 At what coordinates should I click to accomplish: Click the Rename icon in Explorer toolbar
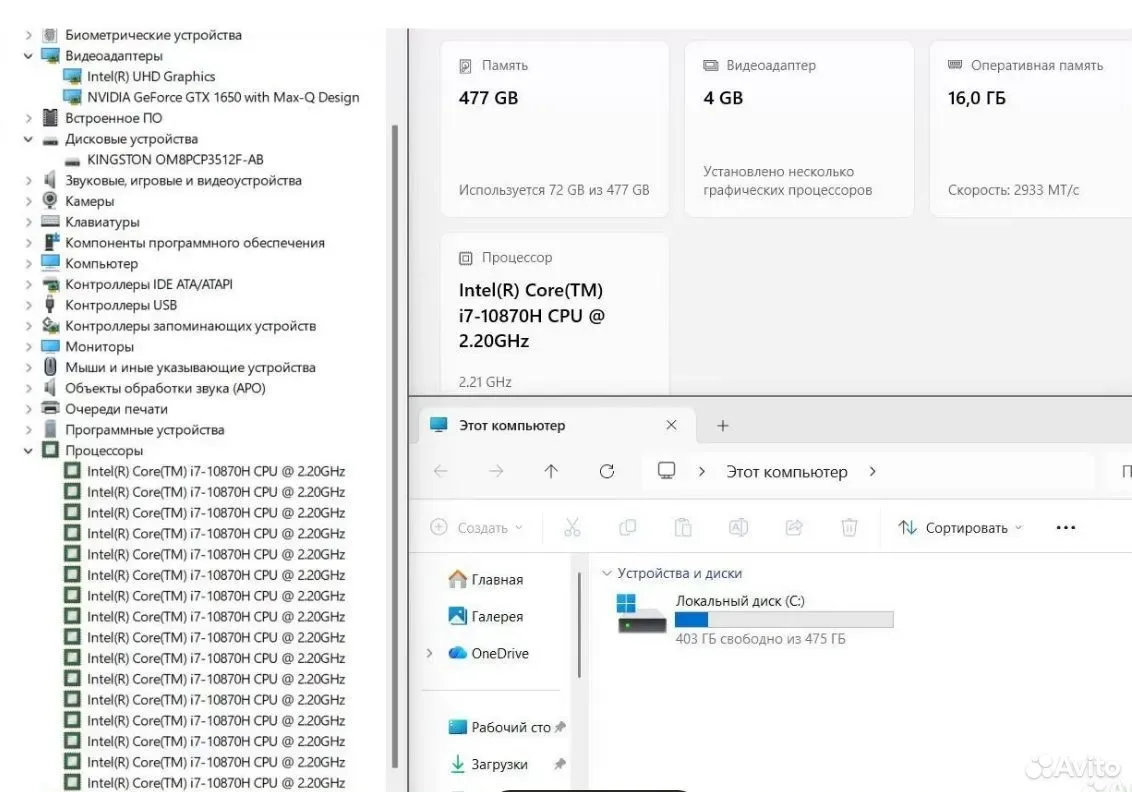click(x=738, y=528)
